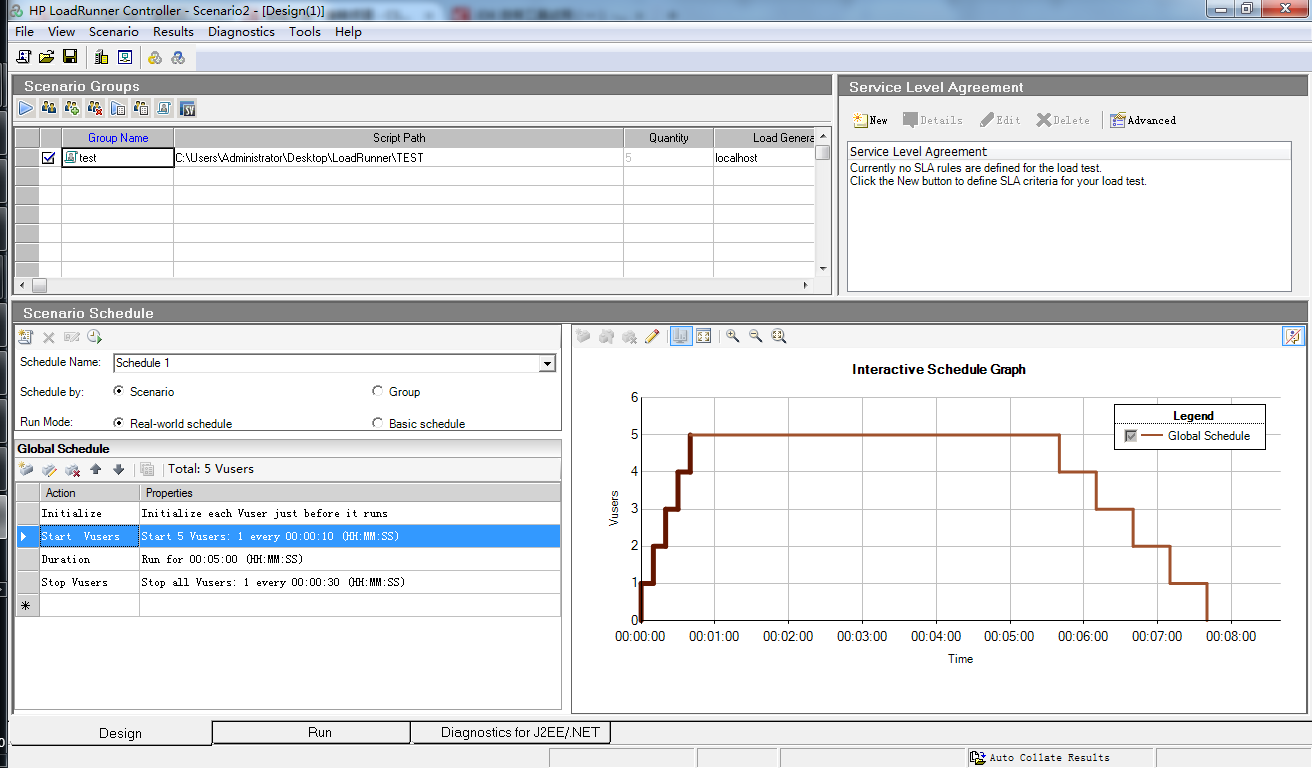Open the Schedule Name dropdown
The height and width of the screenshot is (768, 1312).
[x=546, y=364]
